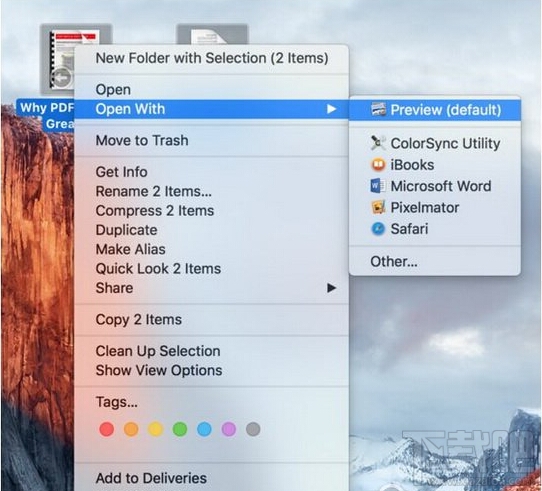Choose Show View Options
This screenshot has width=542, height=491.
pyautogui.click(x=212, y=370)
